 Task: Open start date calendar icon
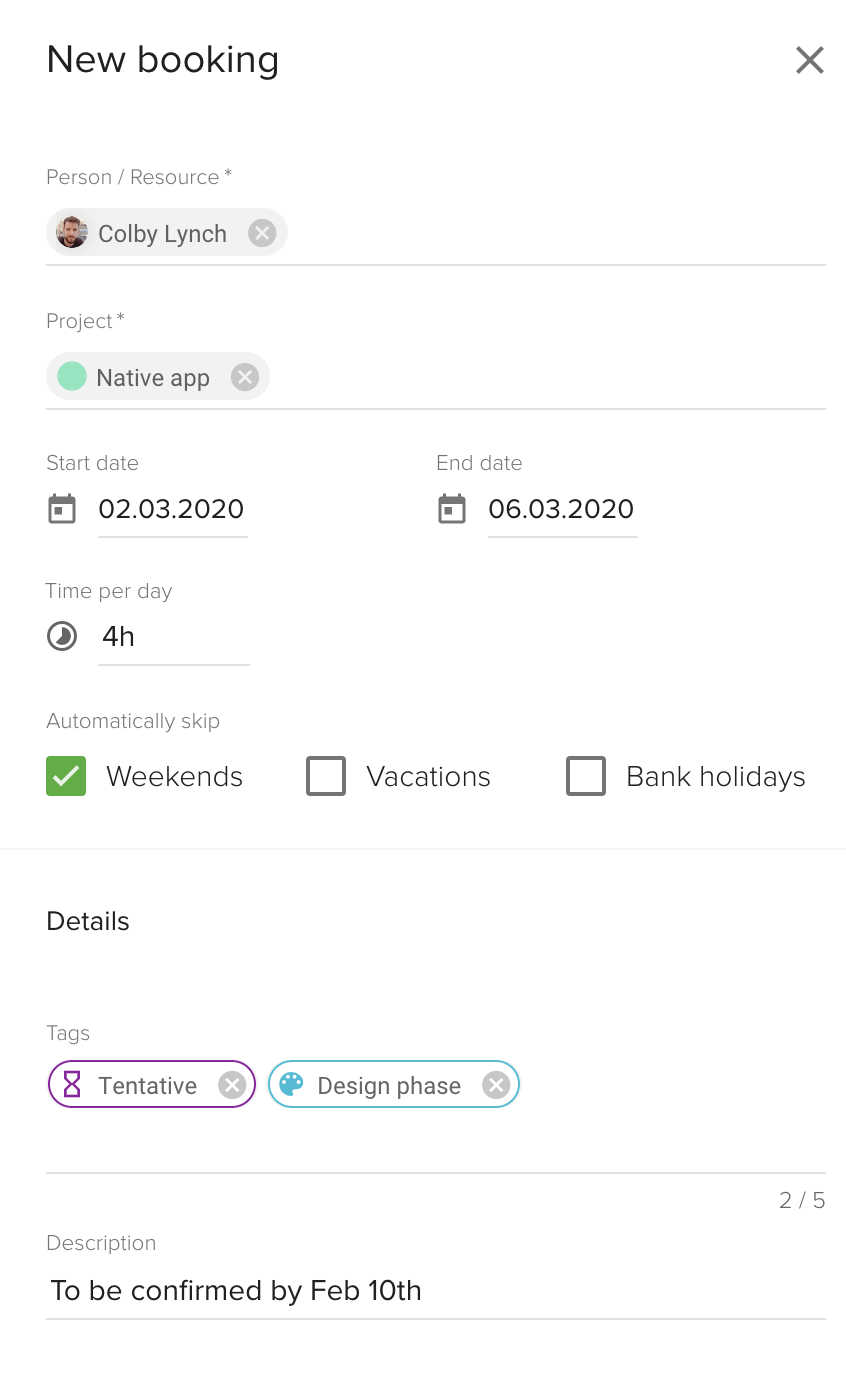pyautogui.click(x=62, y=509)
